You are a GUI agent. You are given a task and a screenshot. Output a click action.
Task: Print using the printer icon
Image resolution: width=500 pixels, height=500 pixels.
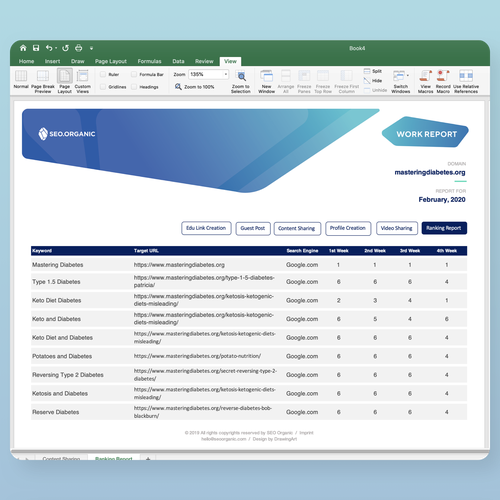78,48
